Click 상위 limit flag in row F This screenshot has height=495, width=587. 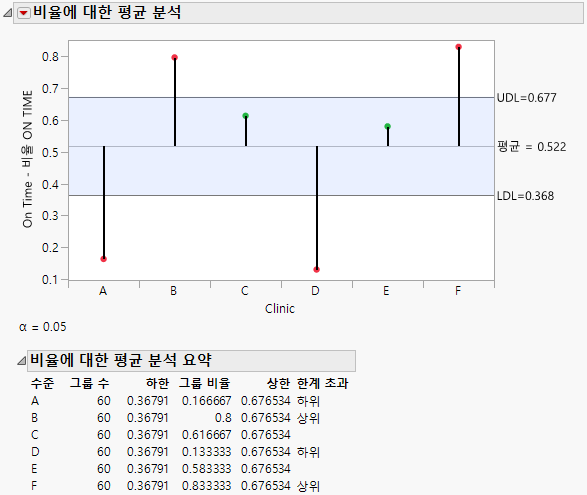(308, 486)
